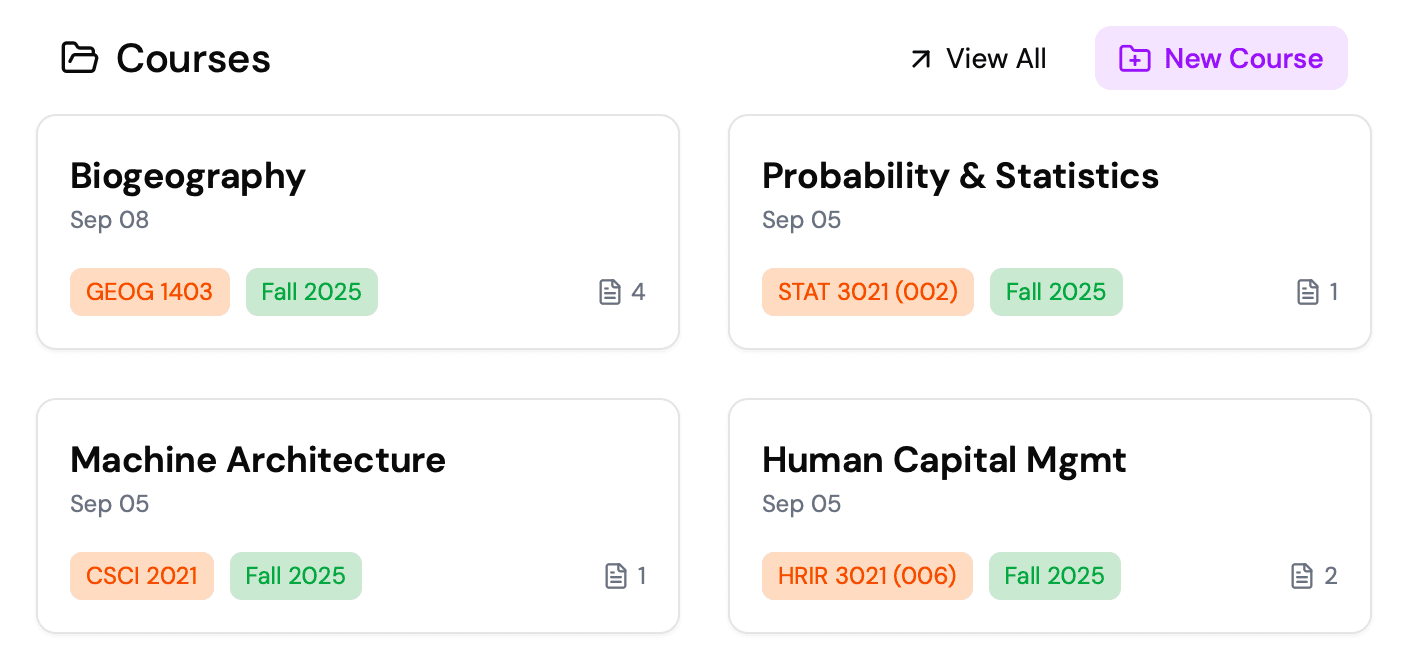Select the STAT 3021 (002) tag

tap(868, 292)
